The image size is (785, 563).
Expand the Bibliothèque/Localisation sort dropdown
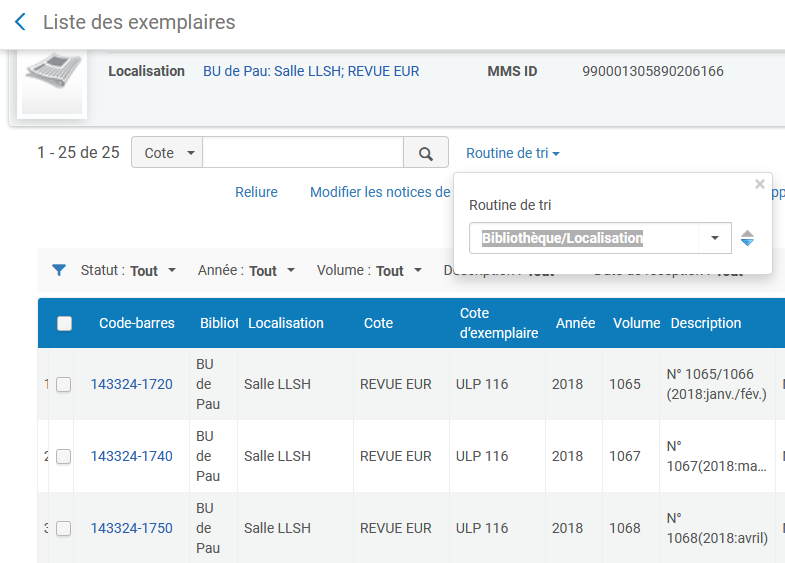(x=714, y=238)
